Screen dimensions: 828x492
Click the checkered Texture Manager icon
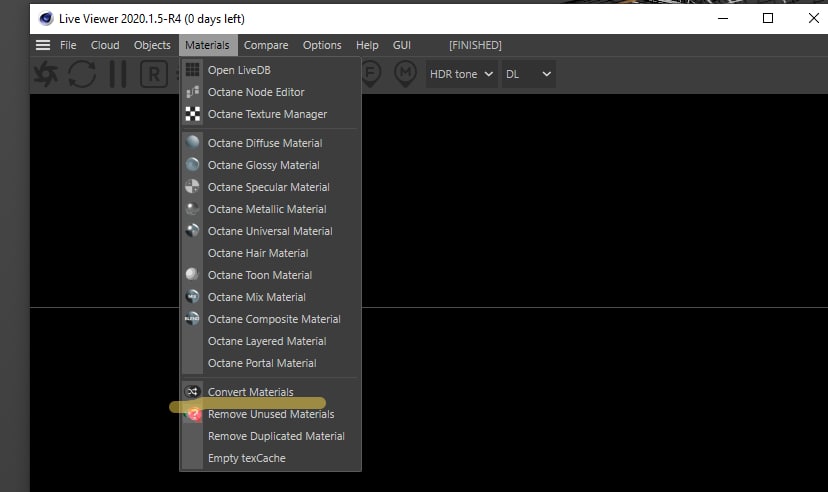[193, 114]
